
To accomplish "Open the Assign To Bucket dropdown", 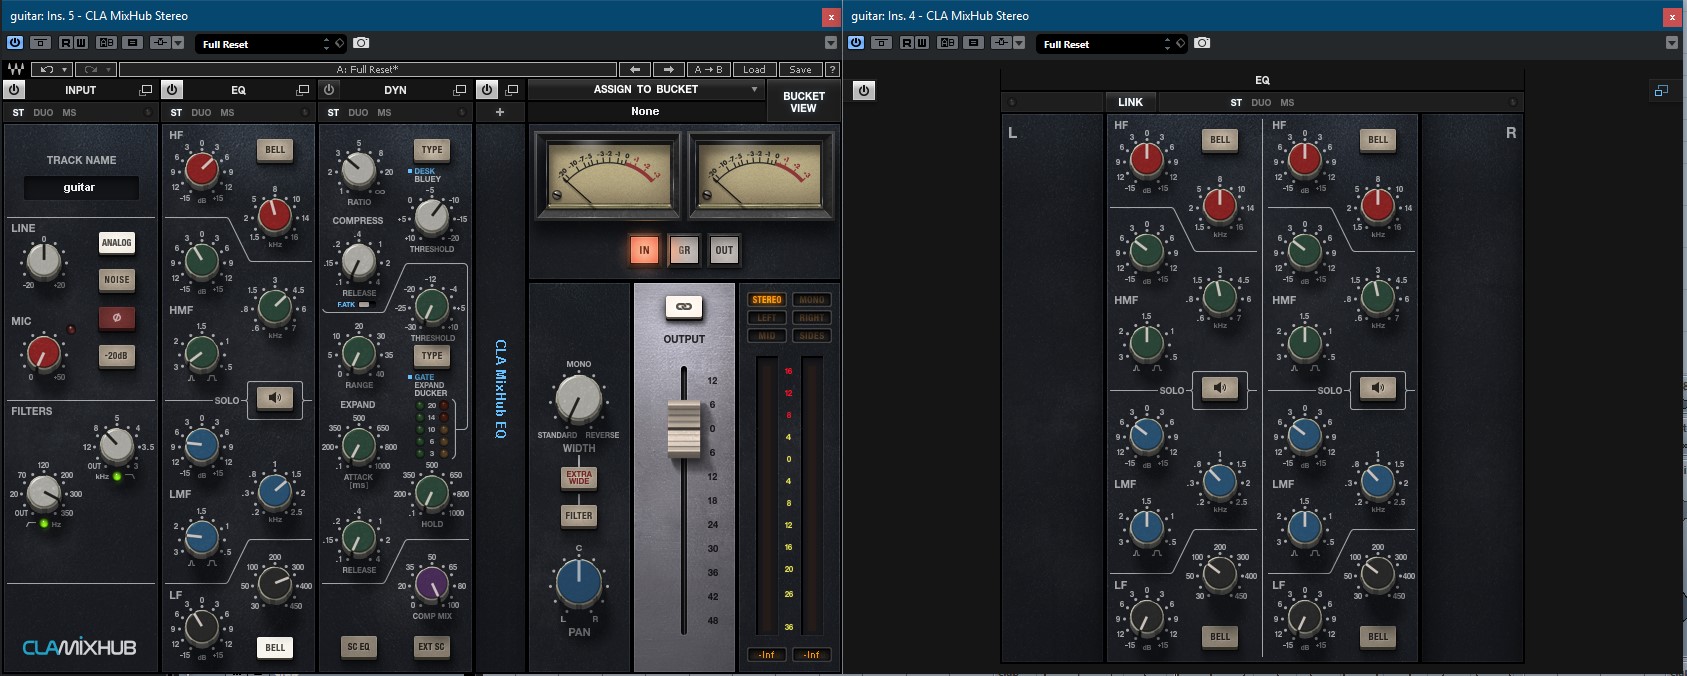I will click(755, 89).
